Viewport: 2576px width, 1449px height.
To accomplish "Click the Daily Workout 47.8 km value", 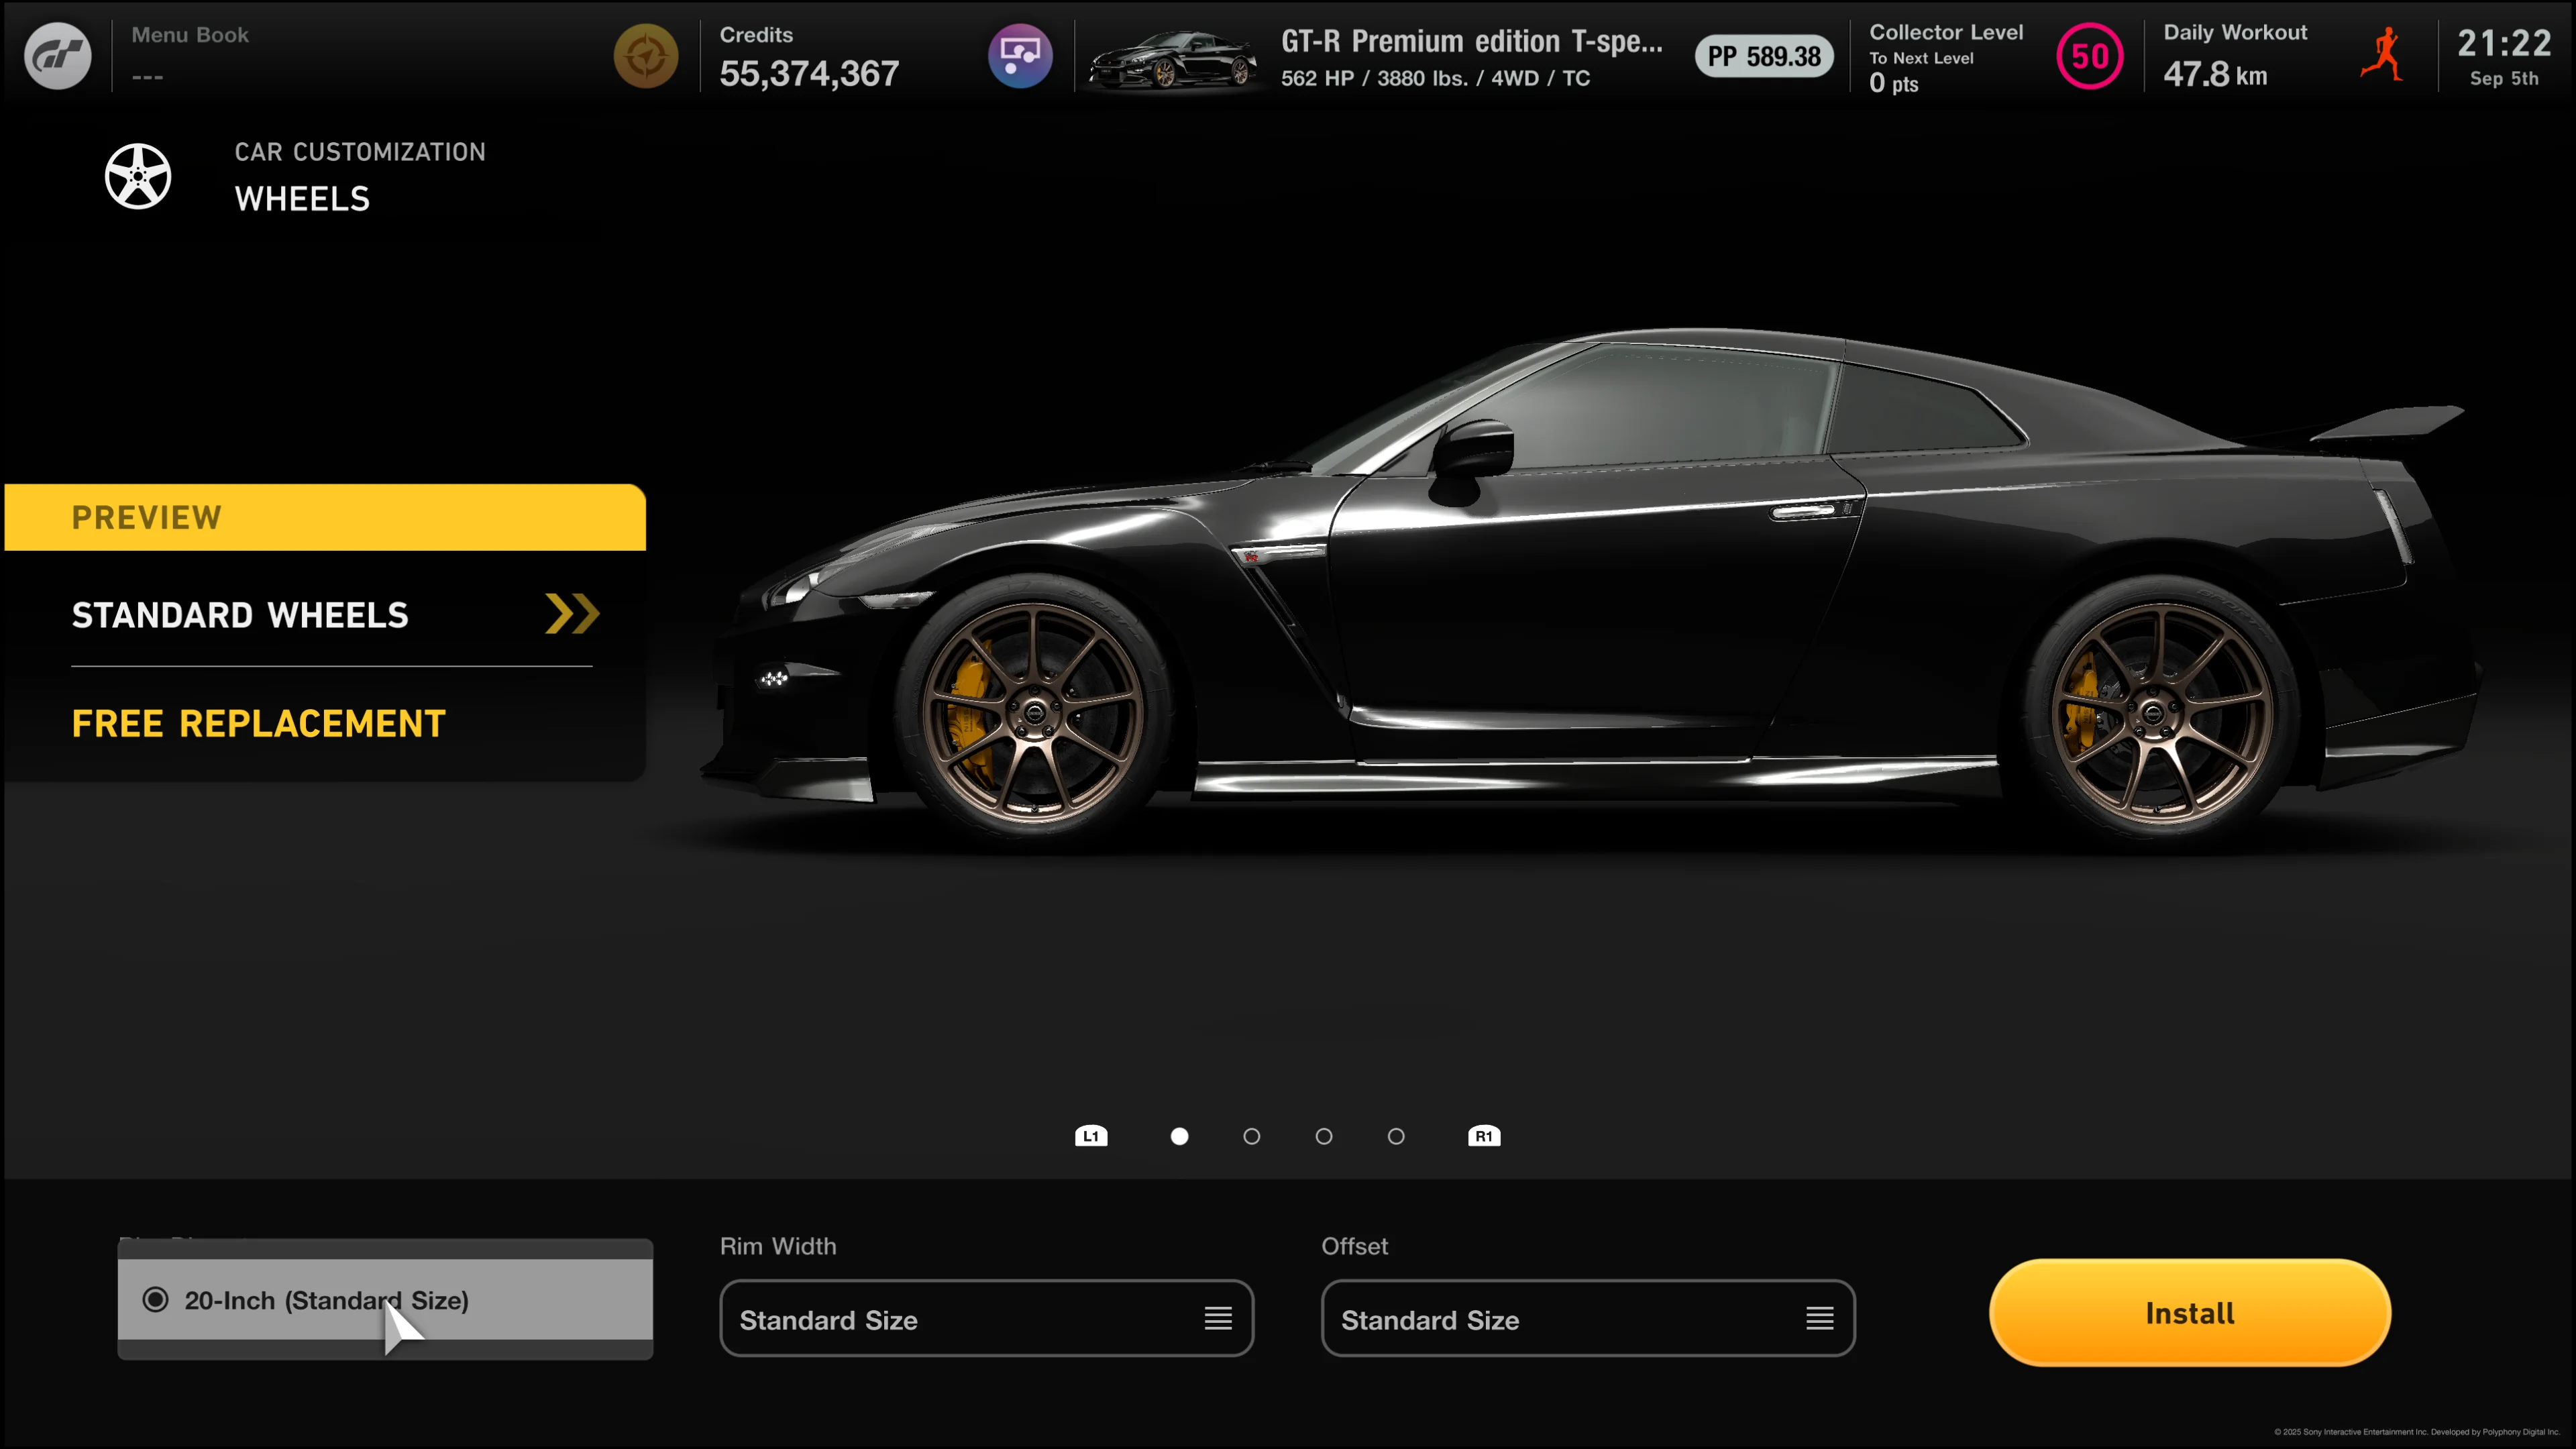I will coord(2215,75).
